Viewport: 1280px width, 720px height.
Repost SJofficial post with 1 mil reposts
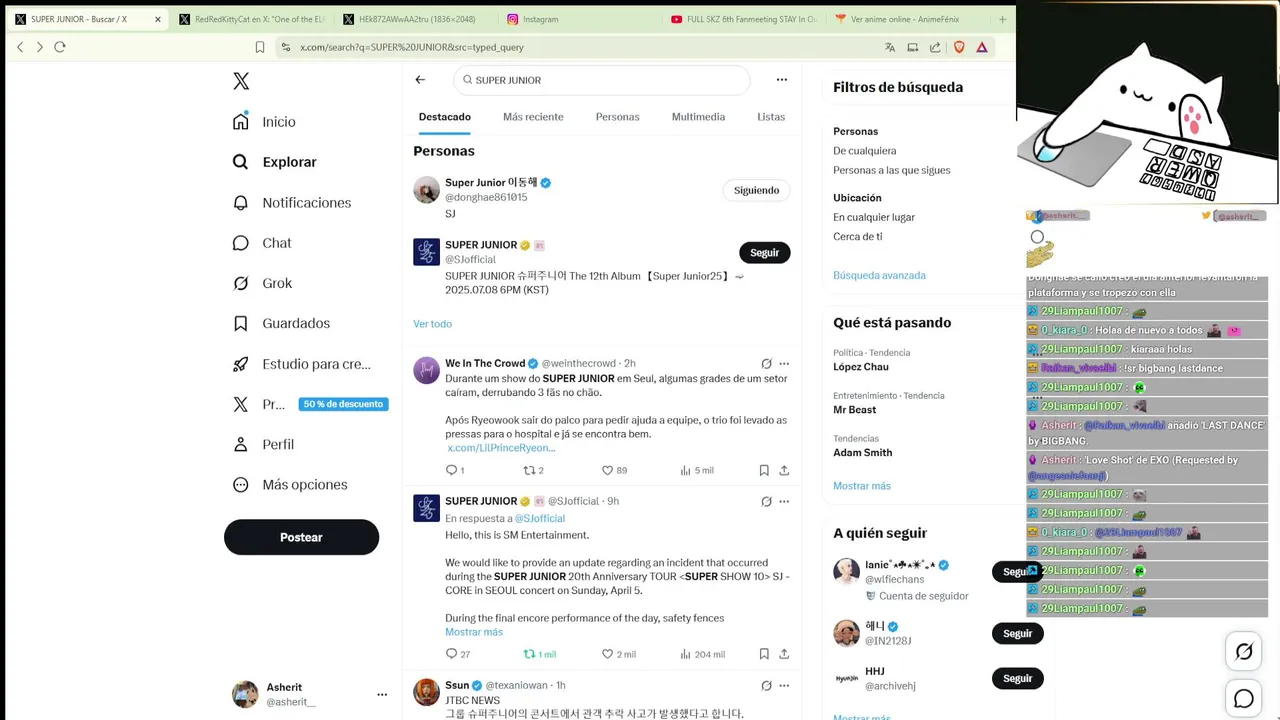(x=530, y=654)
